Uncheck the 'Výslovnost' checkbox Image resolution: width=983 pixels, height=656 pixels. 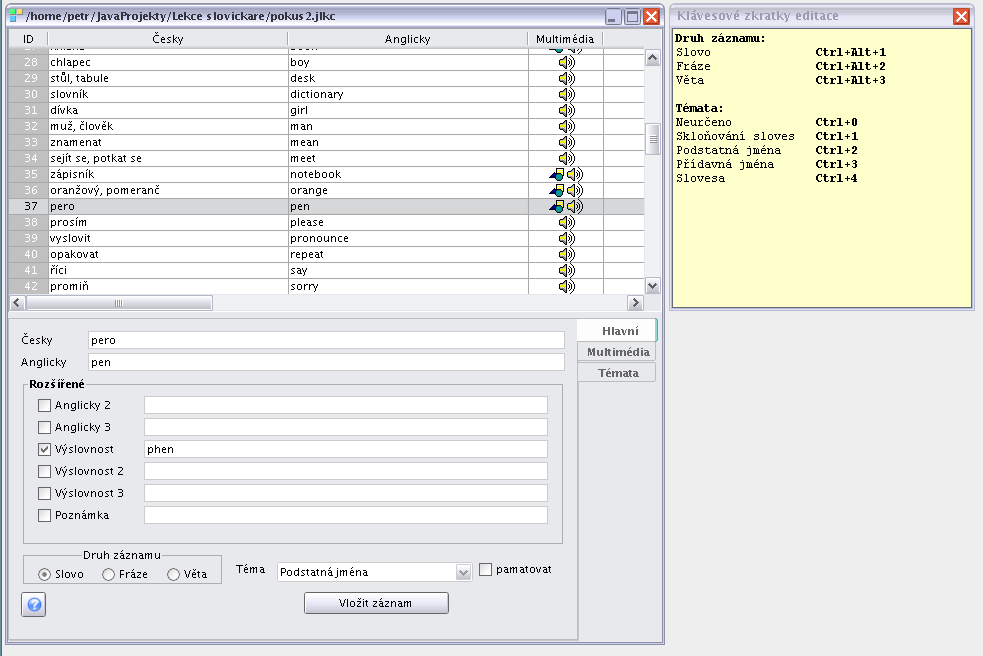(x=44, y=449)
